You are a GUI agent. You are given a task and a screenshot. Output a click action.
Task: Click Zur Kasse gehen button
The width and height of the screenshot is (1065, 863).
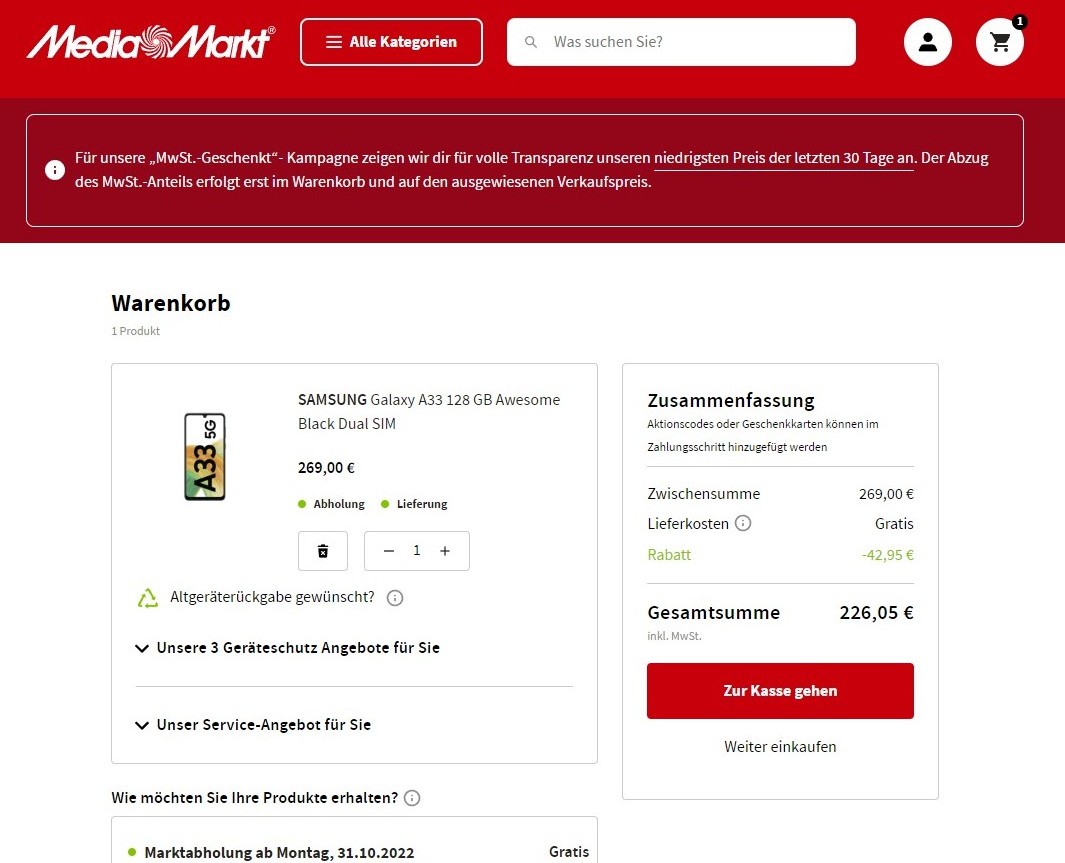tap(780, 691)
